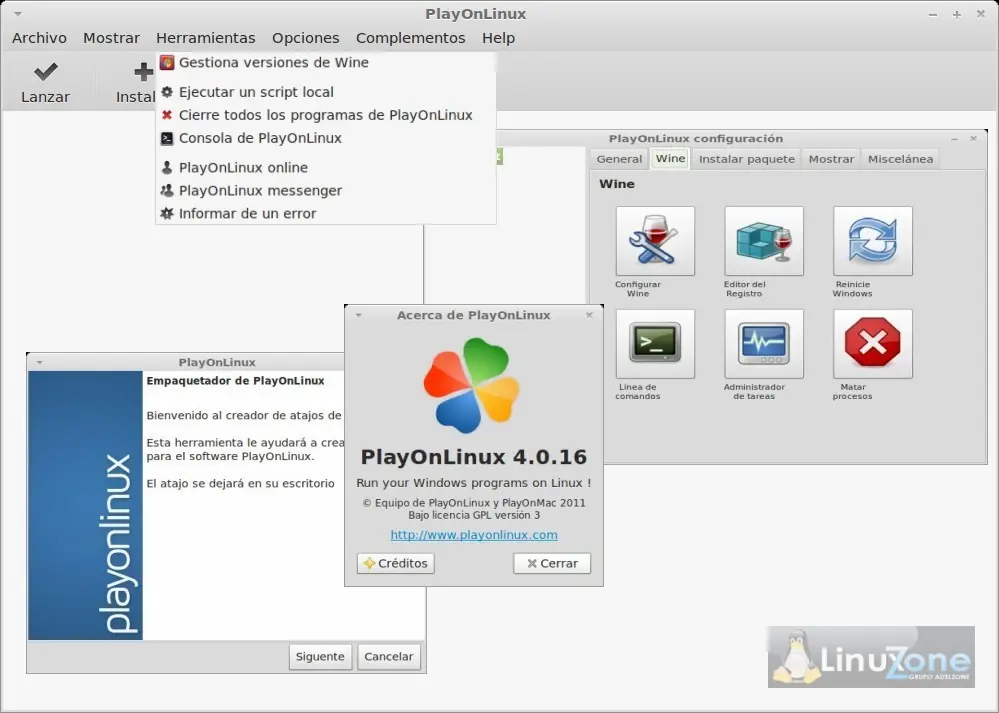The width and height of the screenshot is (999, 713).
Task: Click 'PlayOnLinux 4.0.16' version text
Action: coord(474,457)
